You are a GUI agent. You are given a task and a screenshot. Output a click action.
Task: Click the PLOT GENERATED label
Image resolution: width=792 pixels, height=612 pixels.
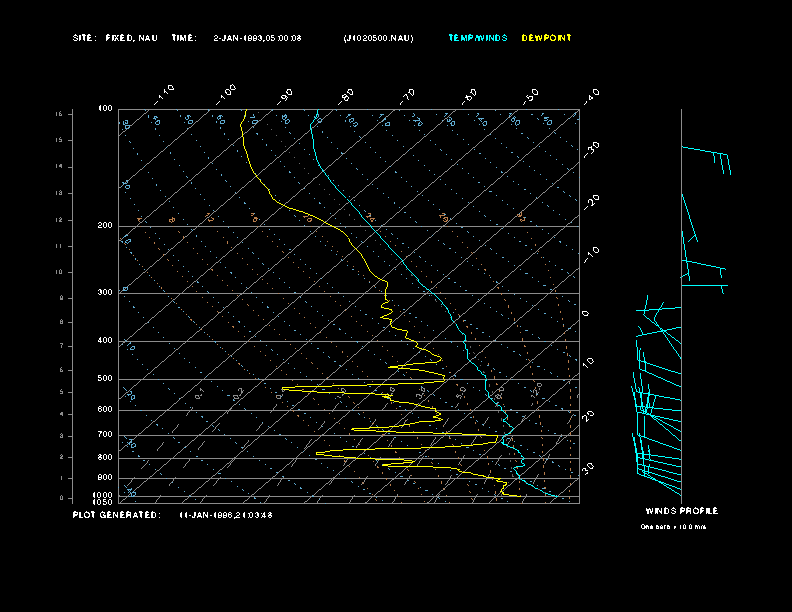pyautogui.click(x=115, y=515)
